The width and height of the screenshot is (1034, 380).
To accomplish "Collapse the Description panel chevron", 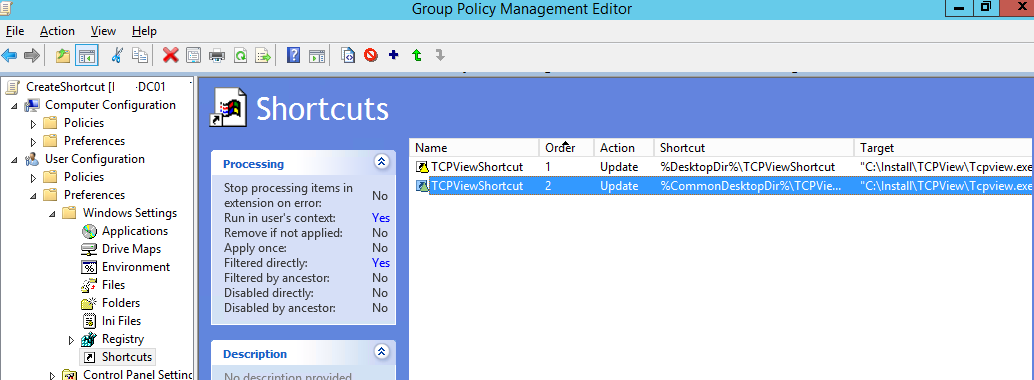I will tap(381, 352).
